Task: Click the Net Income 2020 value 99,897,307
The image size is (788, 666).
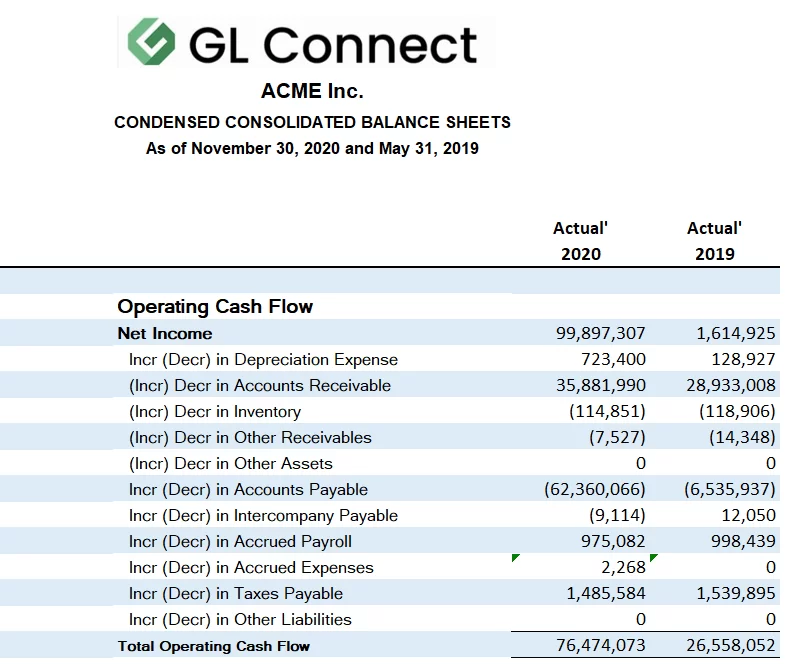Action: [600, 333]
